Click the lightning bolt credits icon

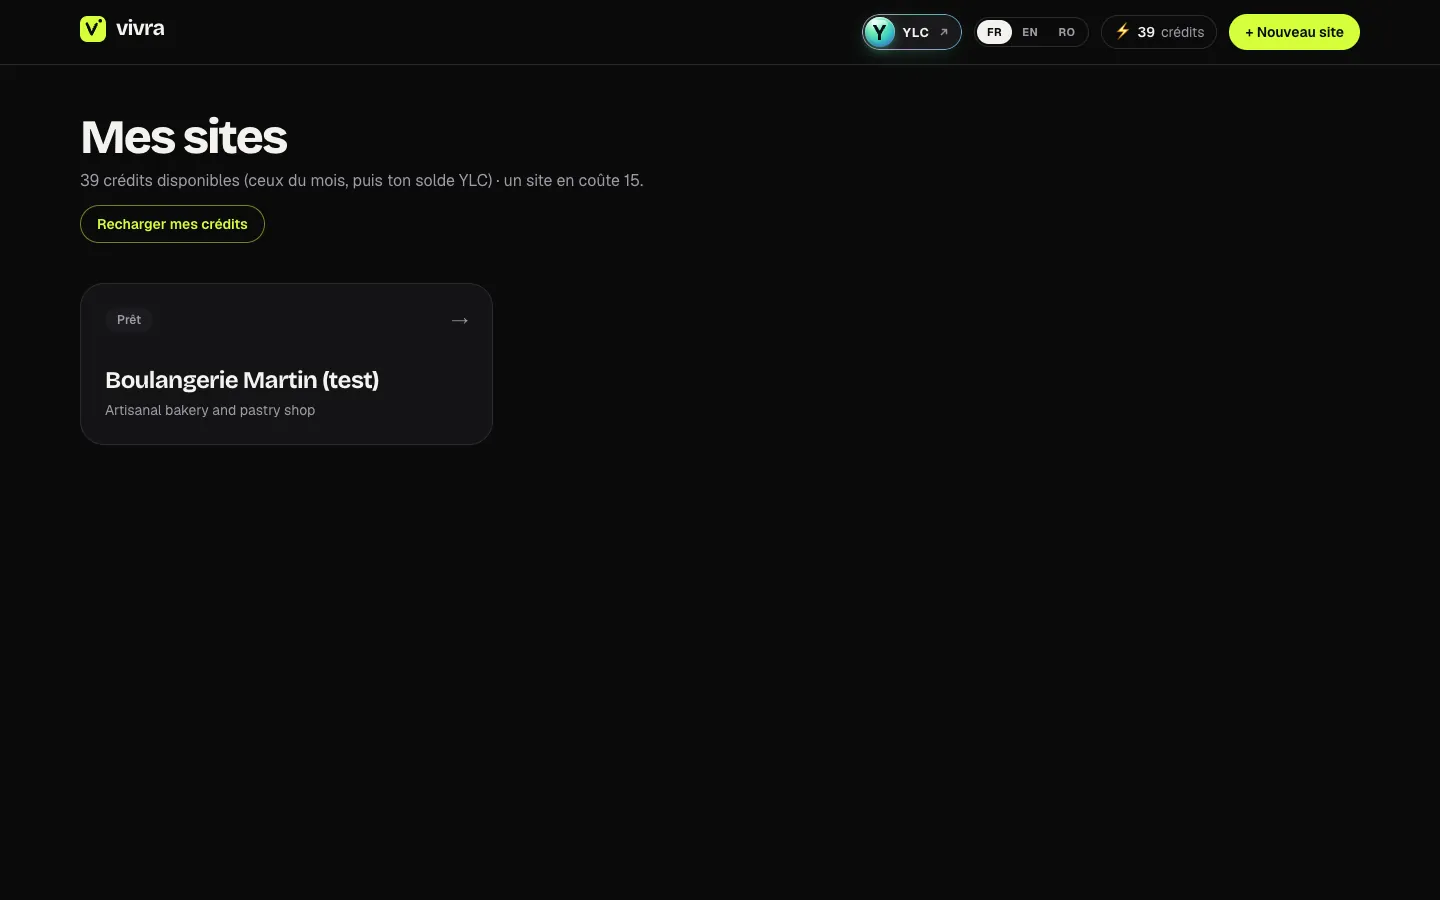click(1123, 32)
